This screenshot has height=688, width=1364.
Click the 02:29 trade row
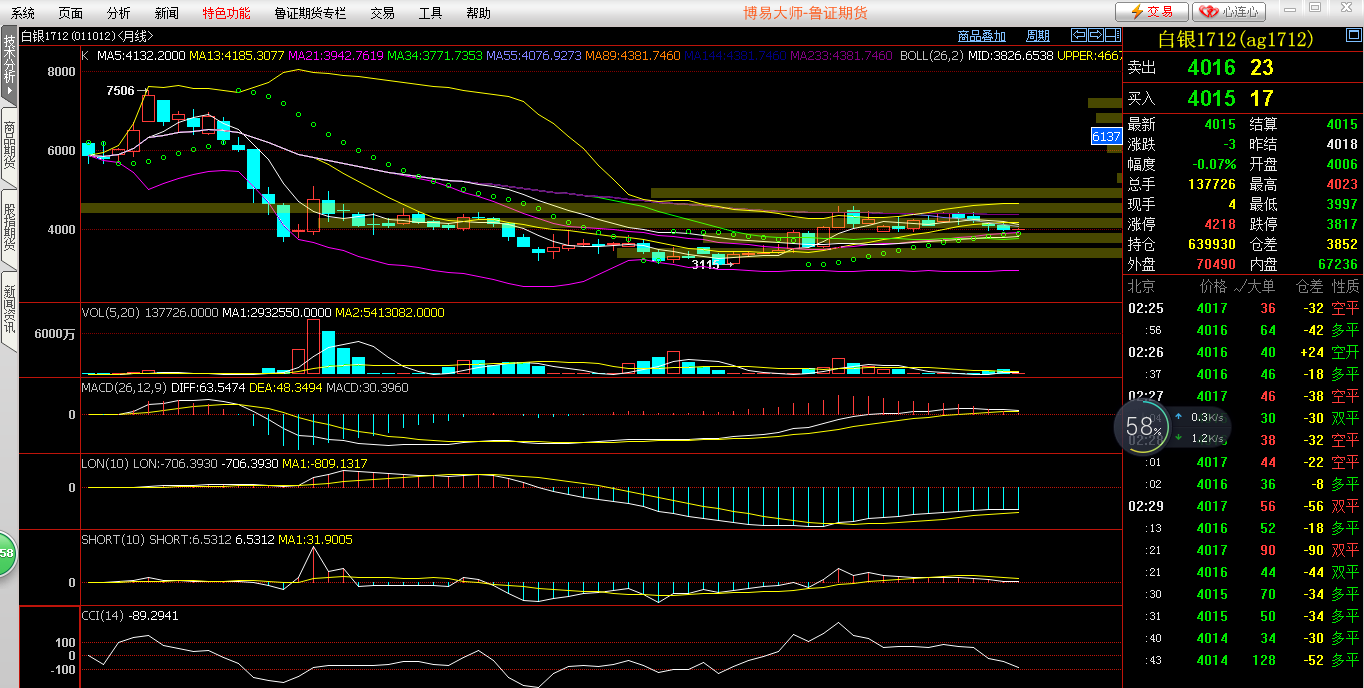pos(1243,507)
